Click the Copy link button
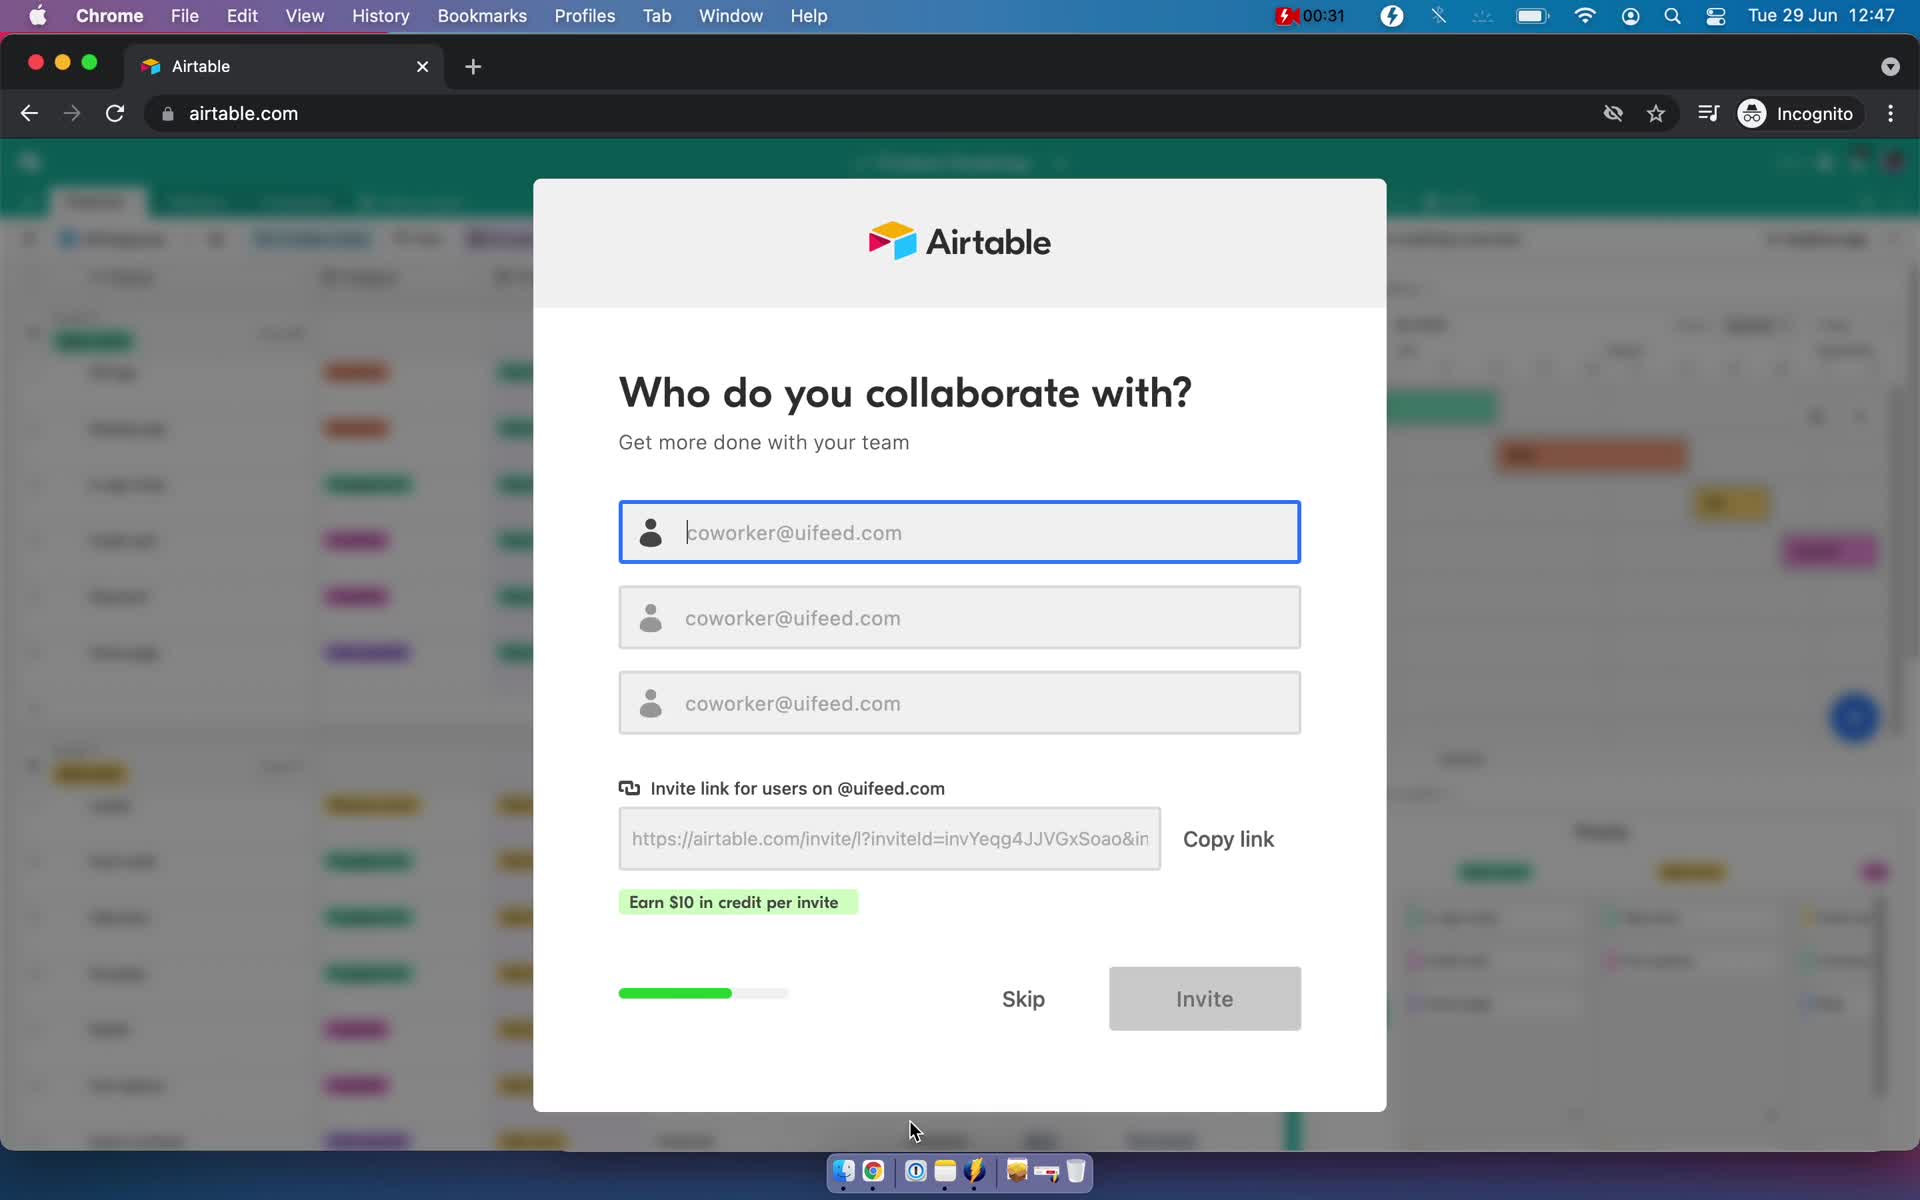 (x=1228, y=839)
